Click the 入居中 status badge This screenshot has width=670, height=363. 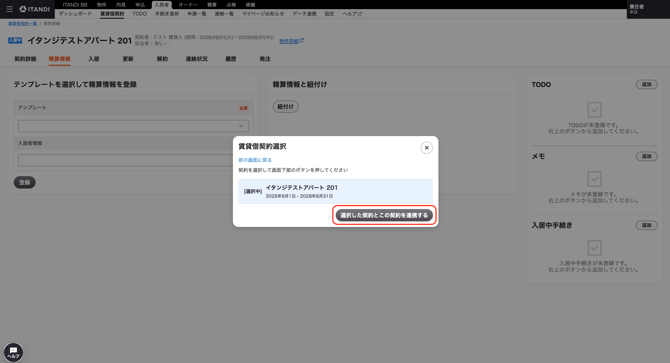pyautogui.click(x=15, y=41)
